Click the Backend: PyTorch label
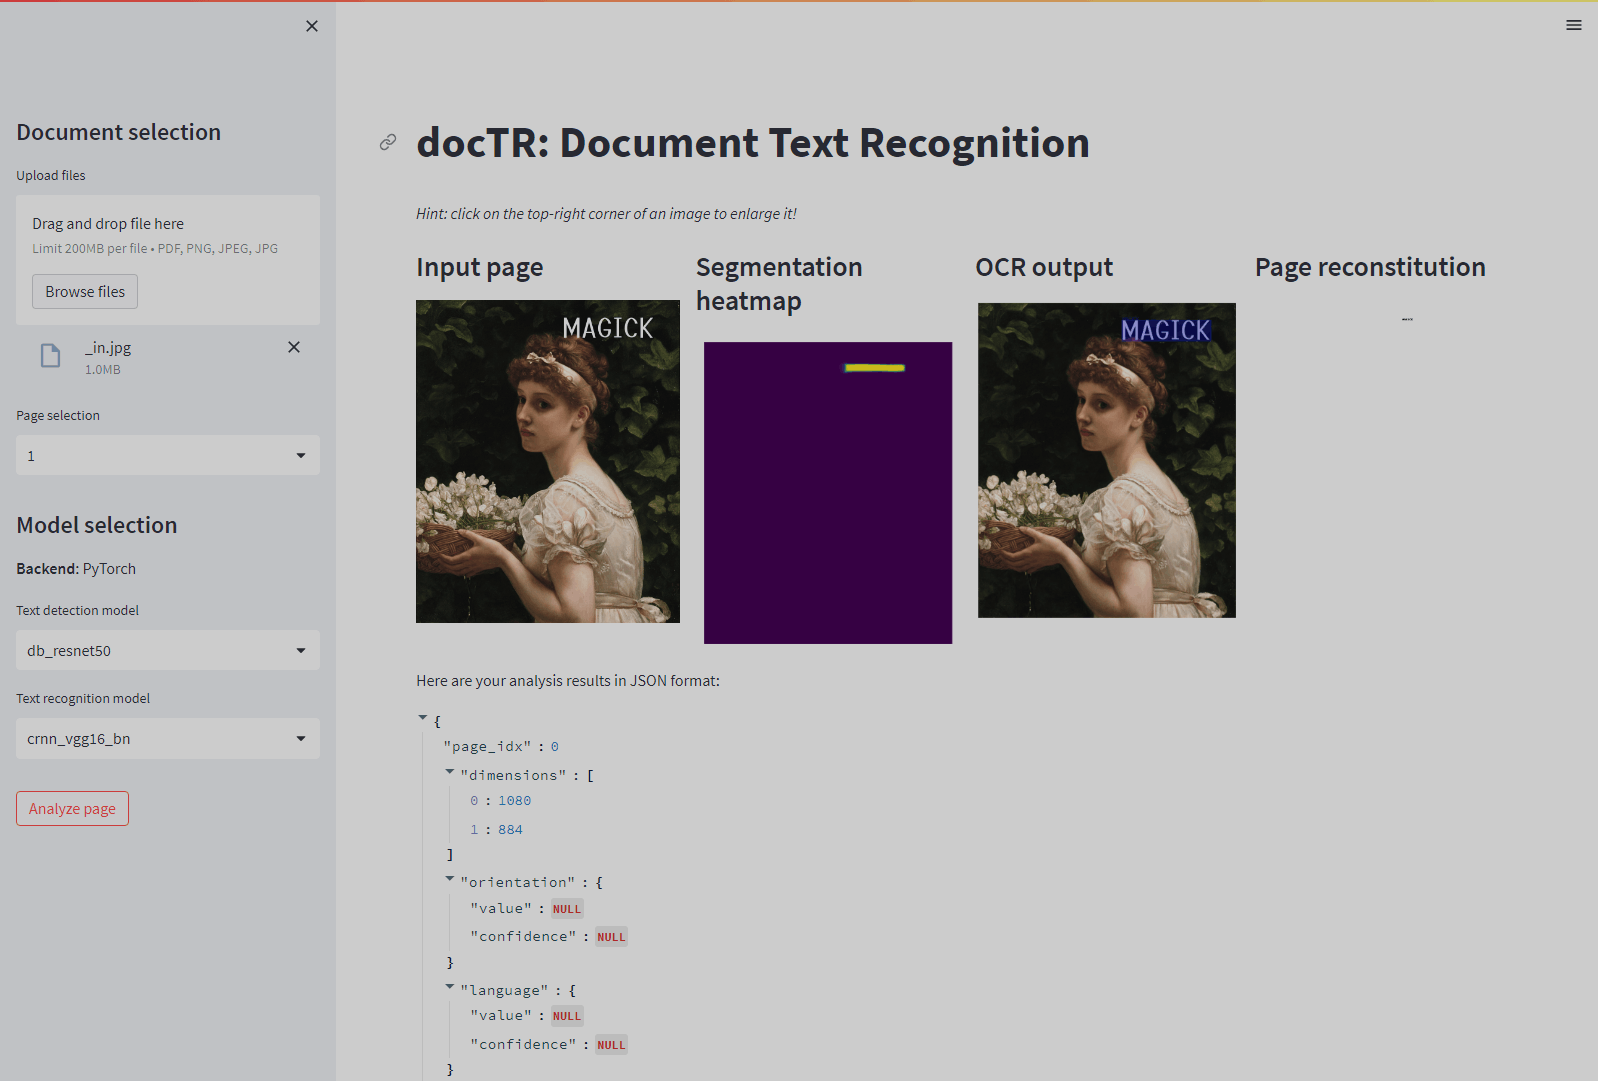 click(x=76, y=568)
